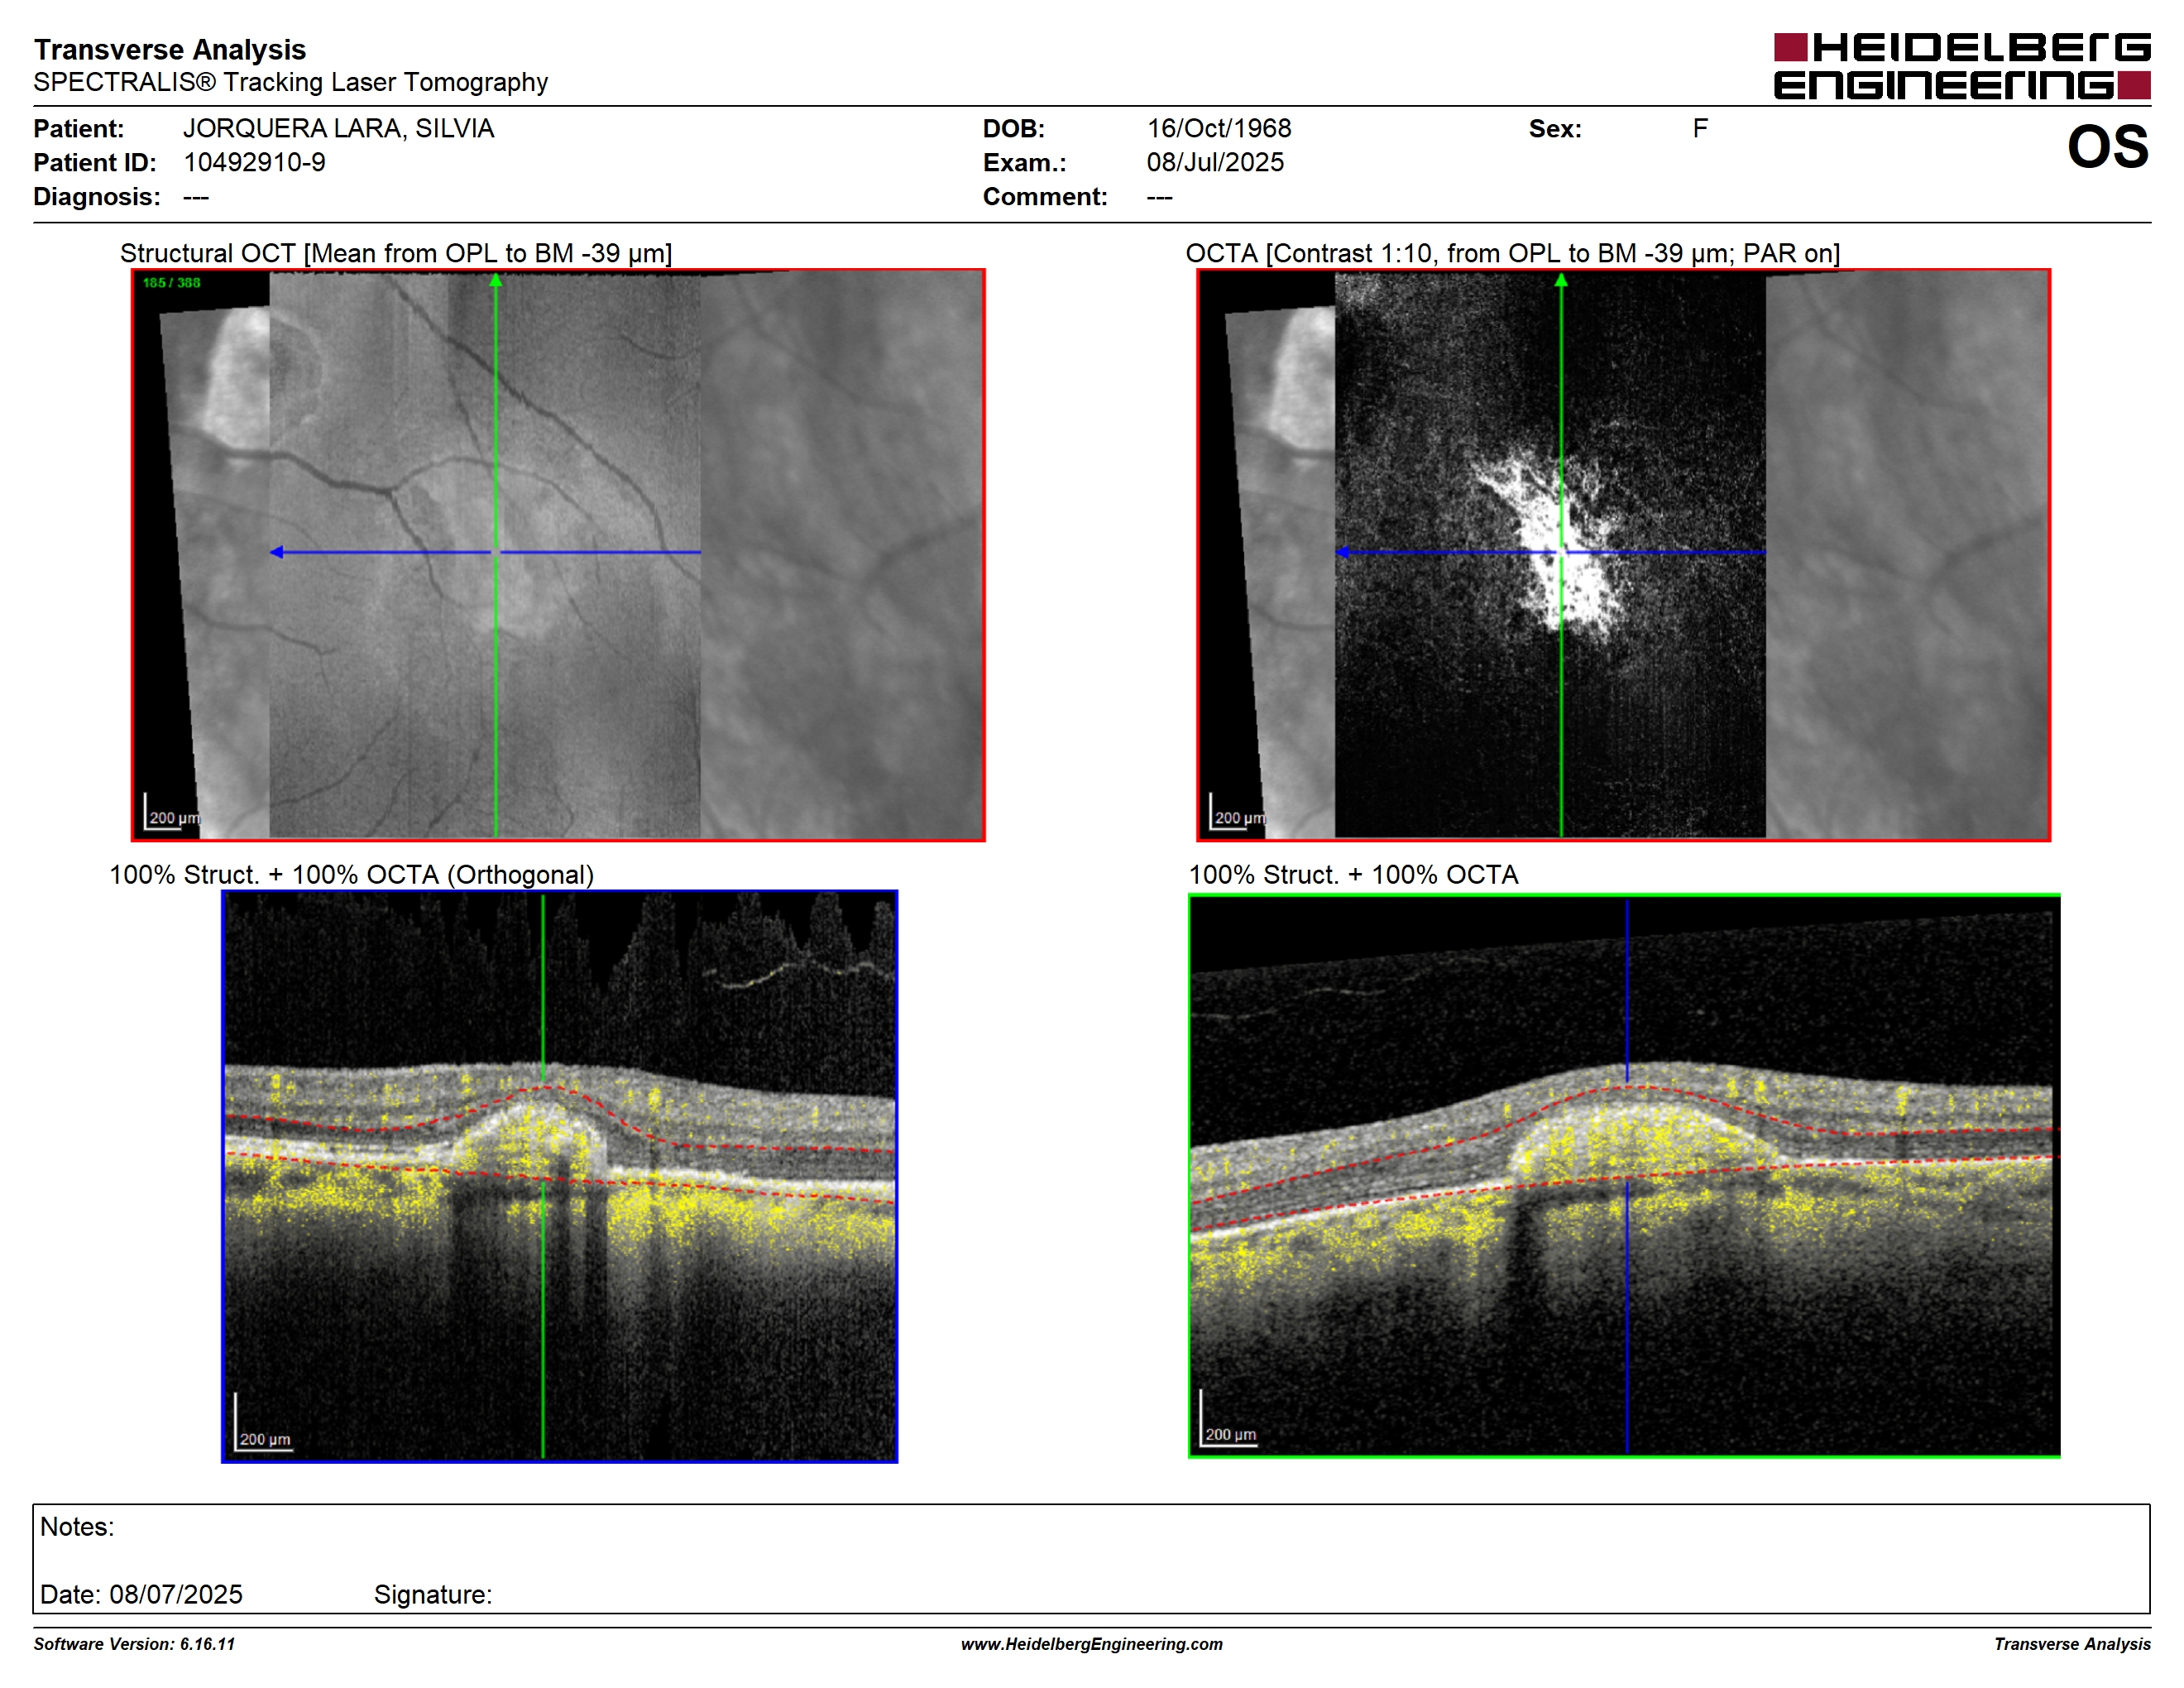Click the OCTA en-face image
The width and height of the screenshot is (2184, 1688).
(x=1623, y=555)
